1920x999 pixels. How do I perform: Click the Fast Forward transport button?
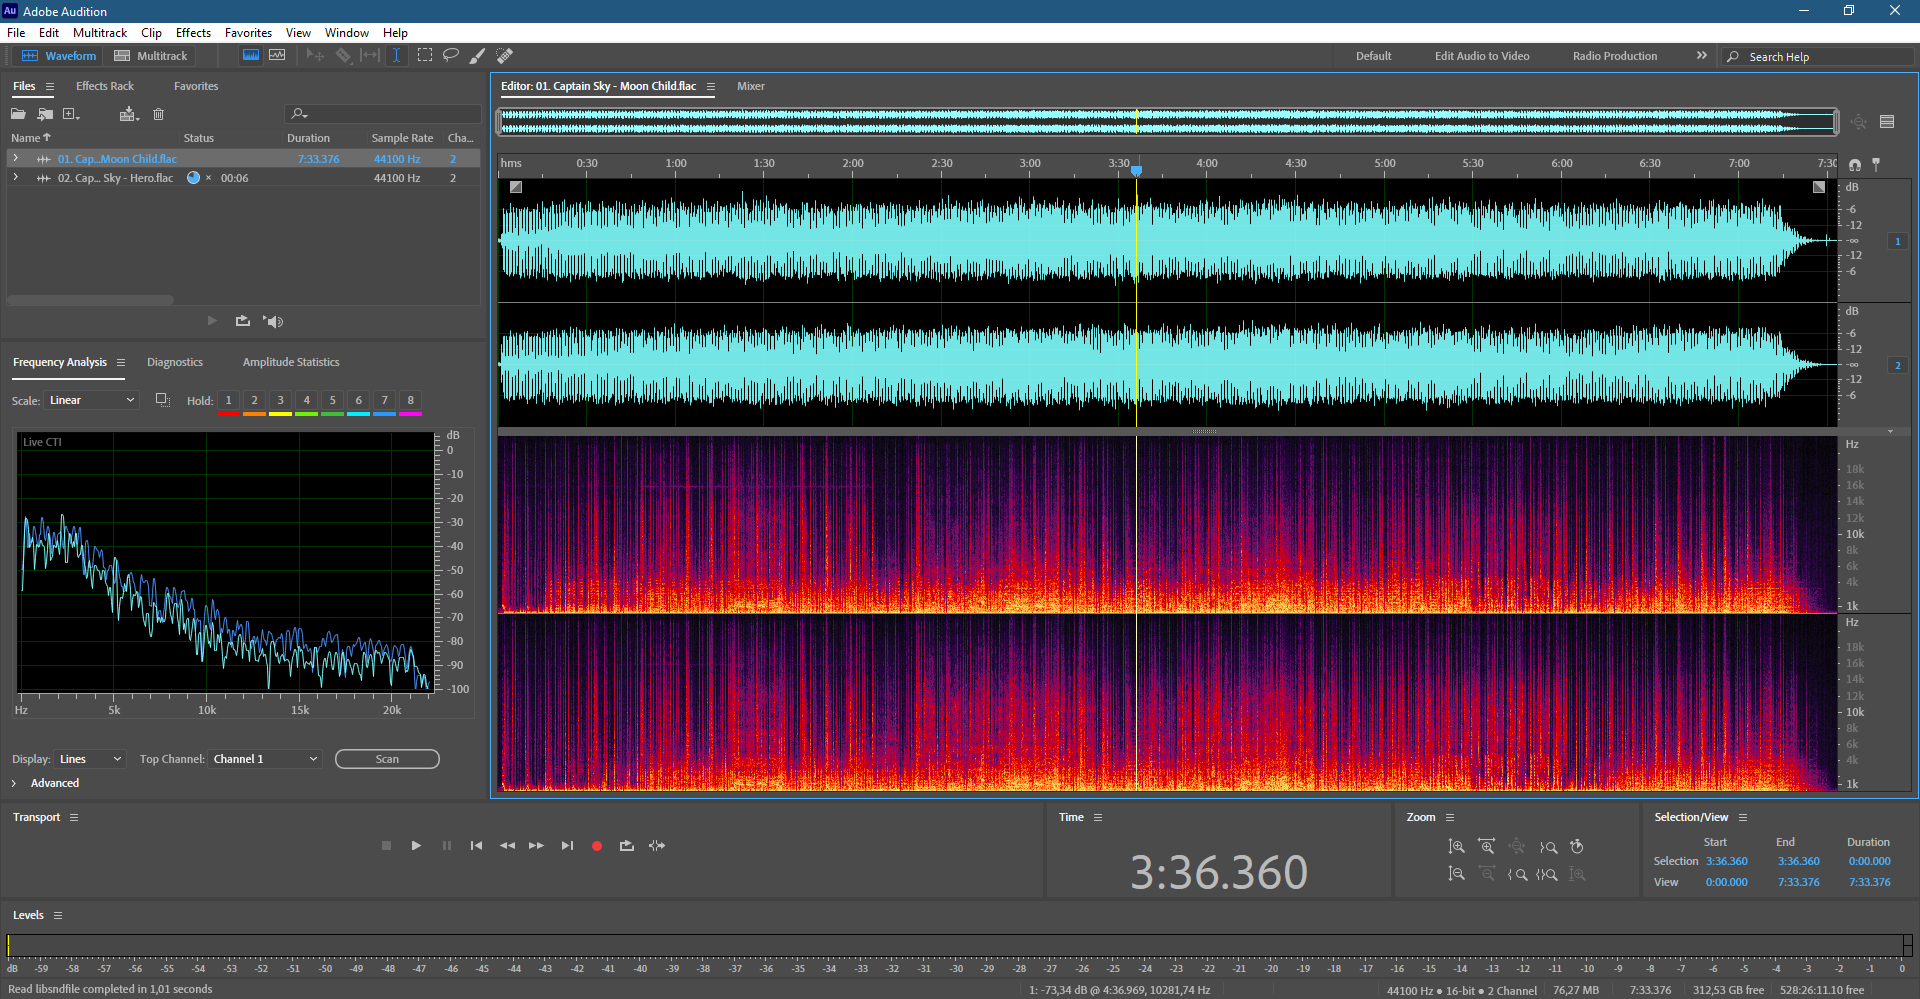tap(536, 846)
